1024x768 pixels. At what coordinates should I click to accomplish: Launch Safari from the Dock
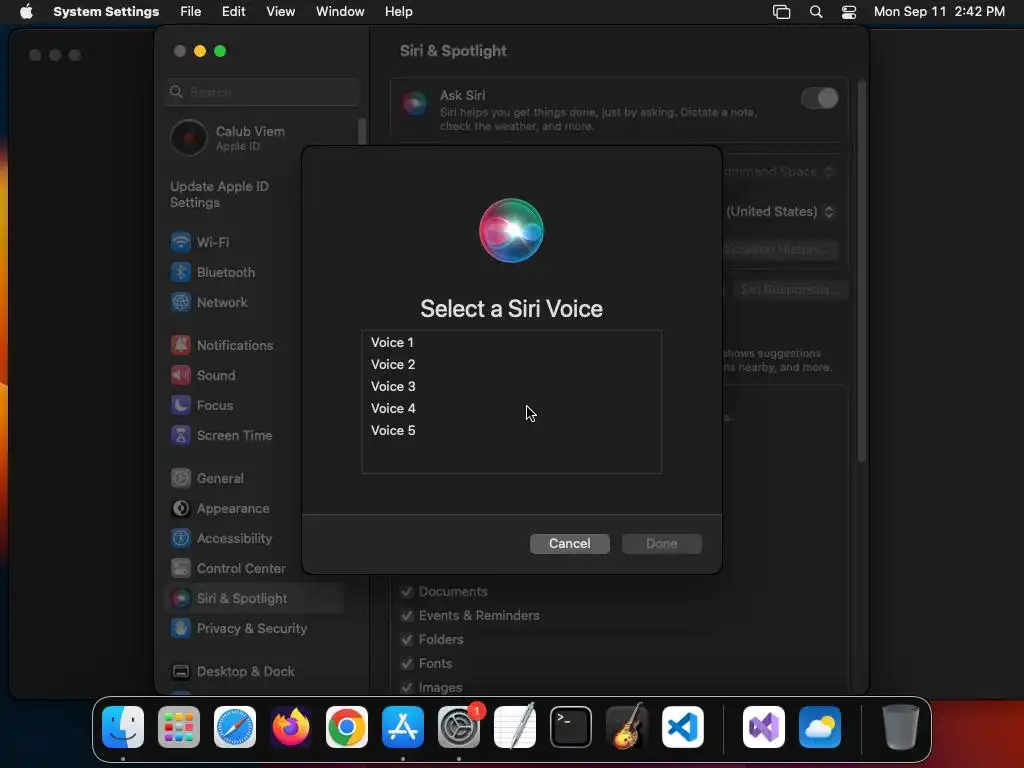[235, 727]
